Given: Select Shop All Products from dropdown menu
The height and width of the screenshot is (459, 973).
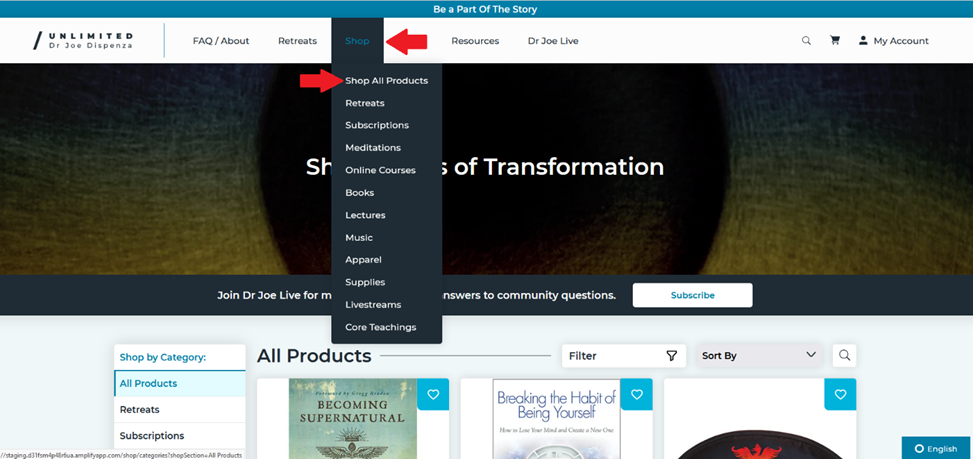Looking at the screenshot, I should 387,81.
